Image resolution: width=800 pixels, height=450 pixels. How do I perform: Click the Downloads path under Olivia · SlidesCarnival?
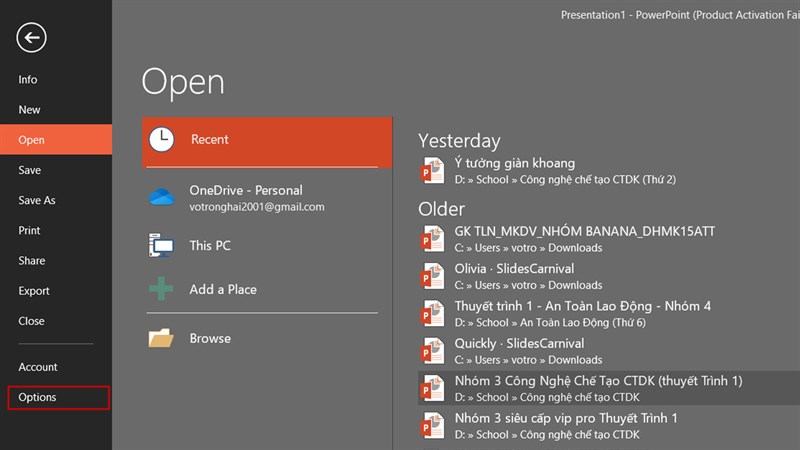(529, 285)
